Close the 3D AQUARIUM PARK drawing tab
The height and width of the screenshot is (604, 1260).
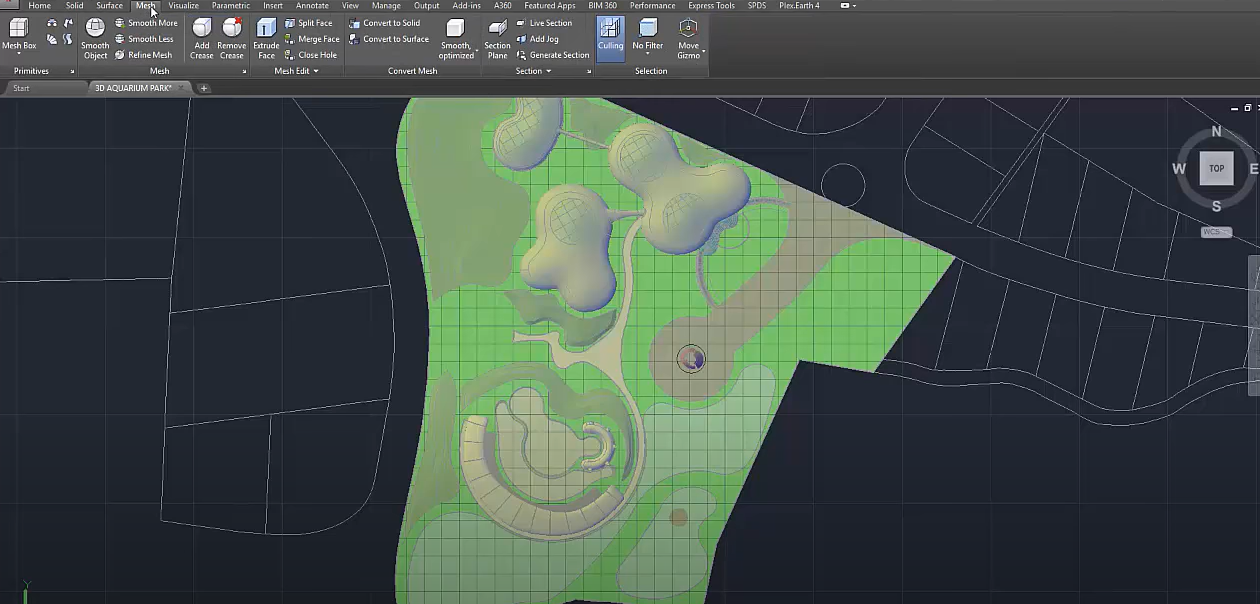[182, 88]
